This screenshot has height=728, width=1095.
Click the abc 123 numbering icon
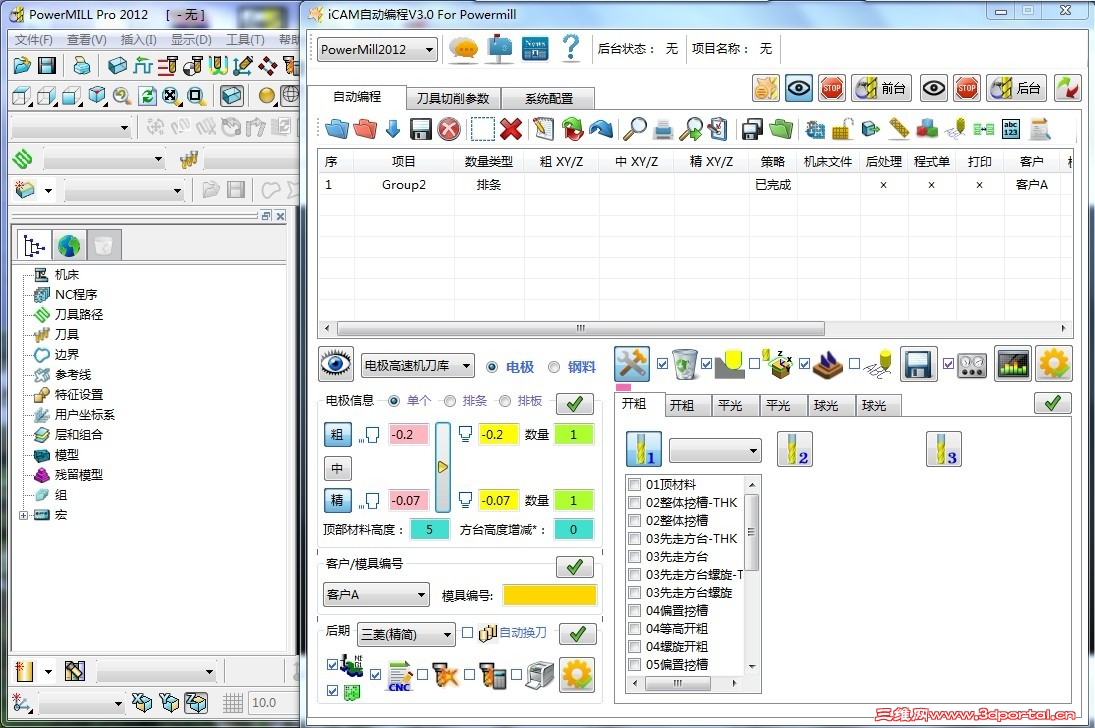1011,129
